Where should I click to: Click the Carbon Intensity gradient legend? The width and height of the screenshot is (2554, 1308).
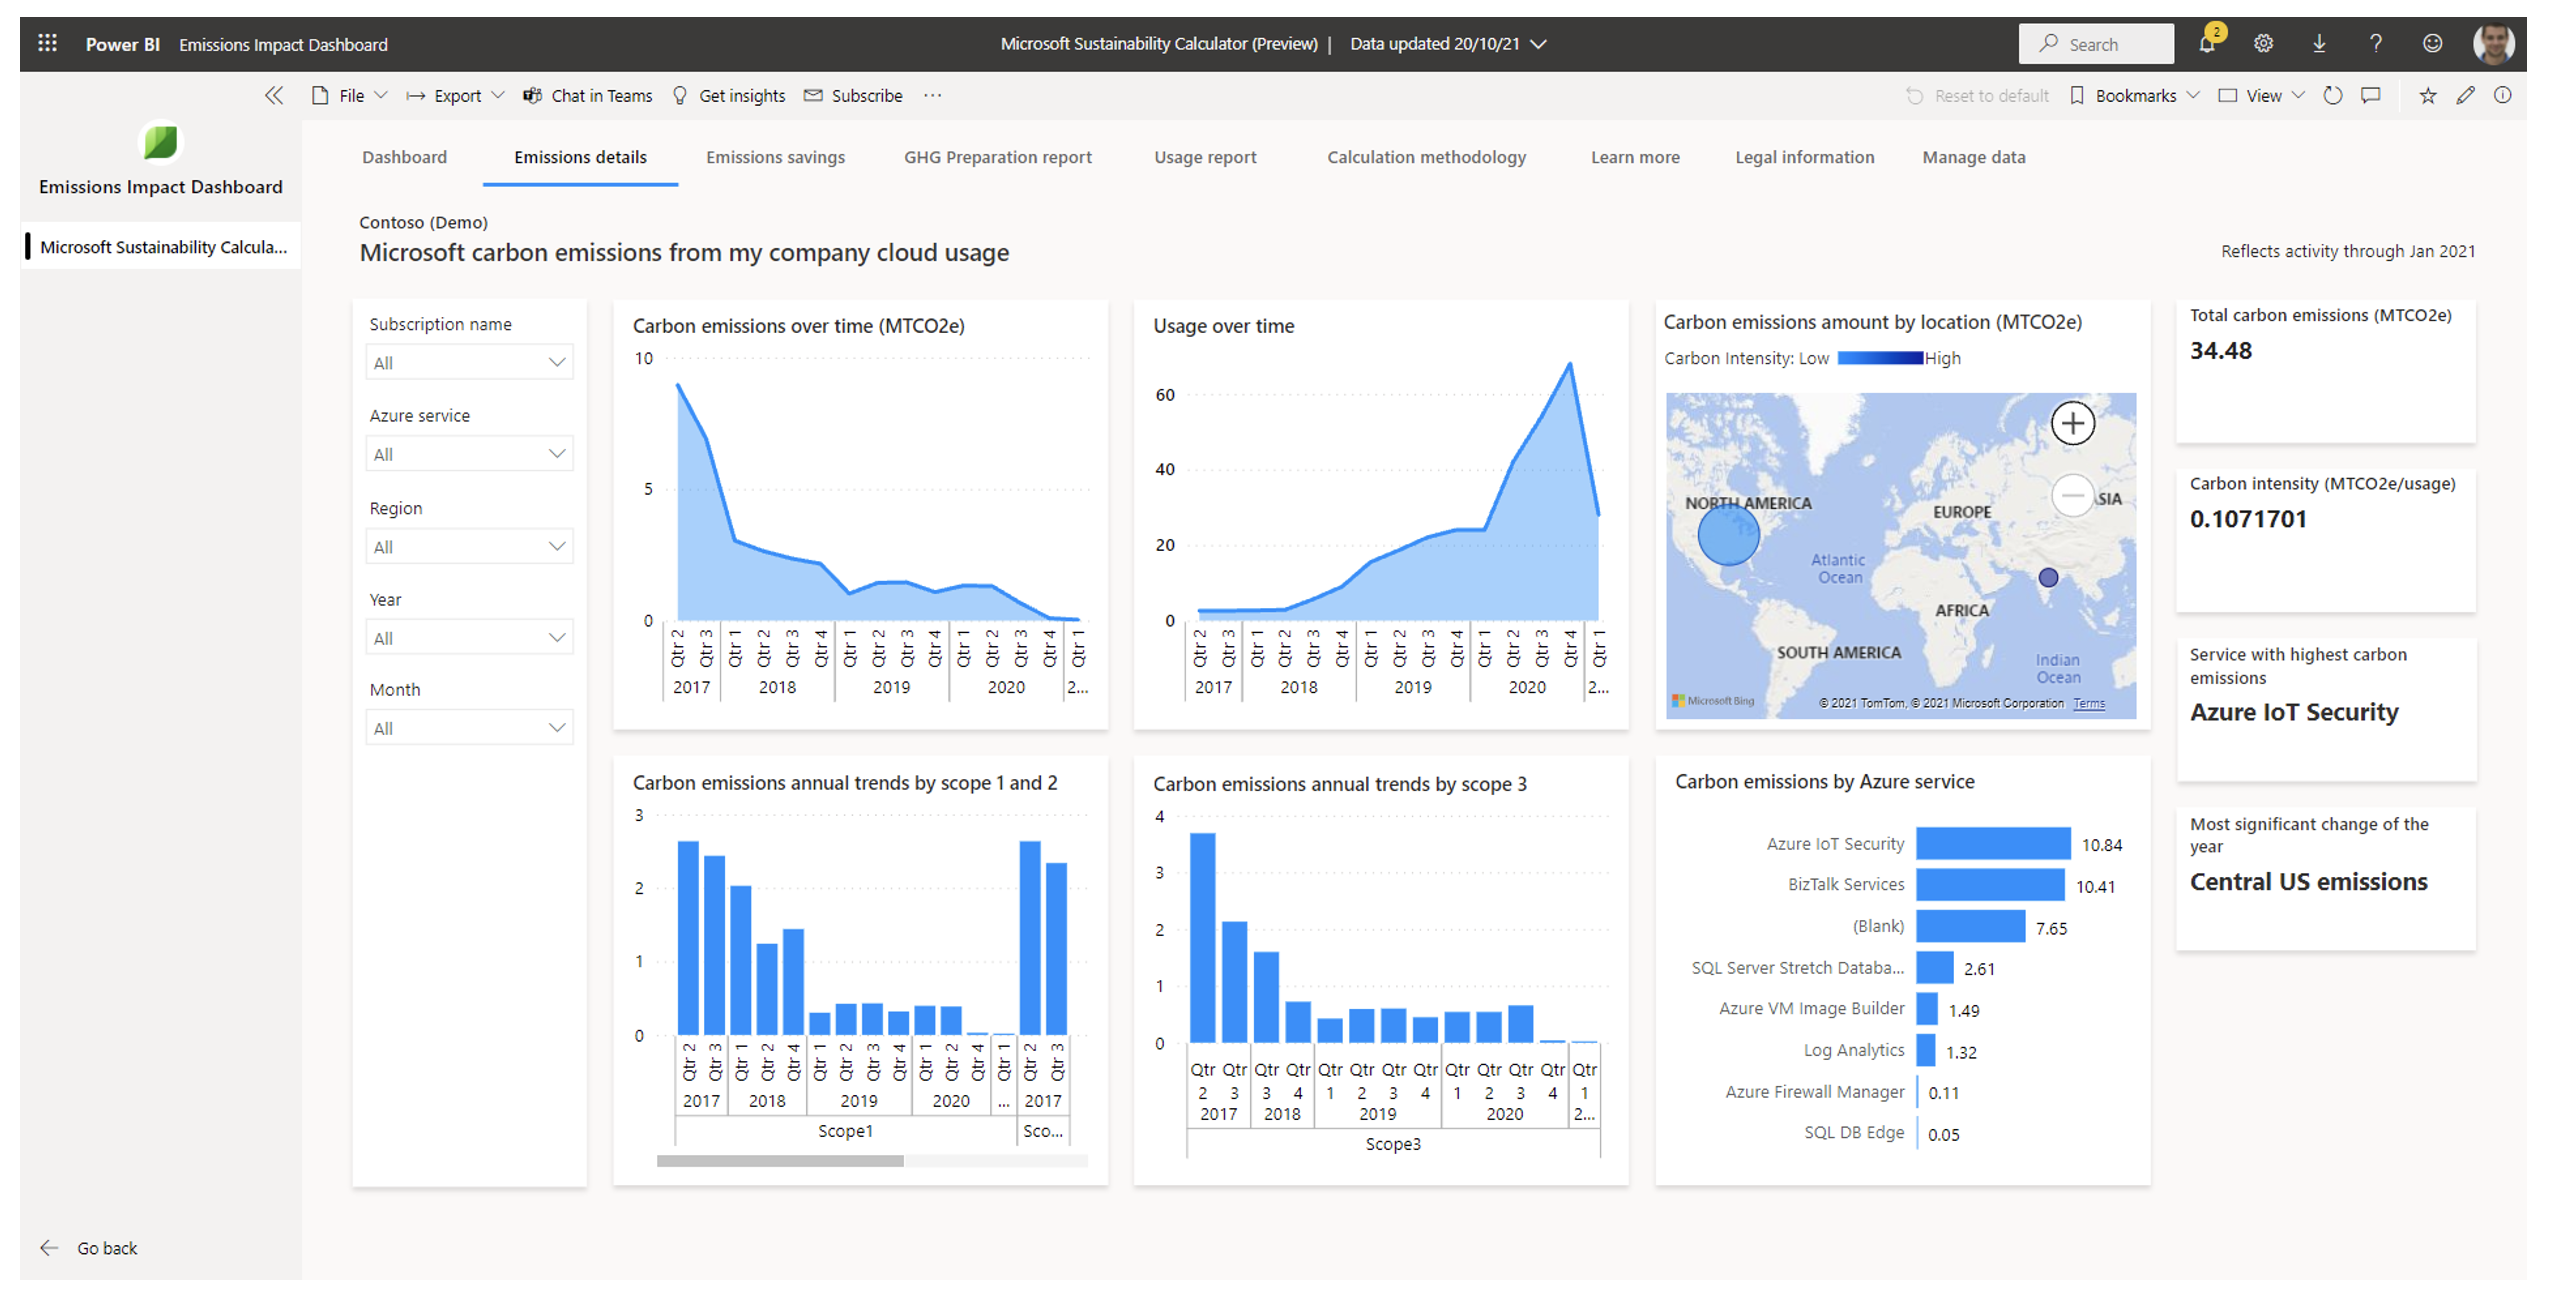tap(1879, 358)
